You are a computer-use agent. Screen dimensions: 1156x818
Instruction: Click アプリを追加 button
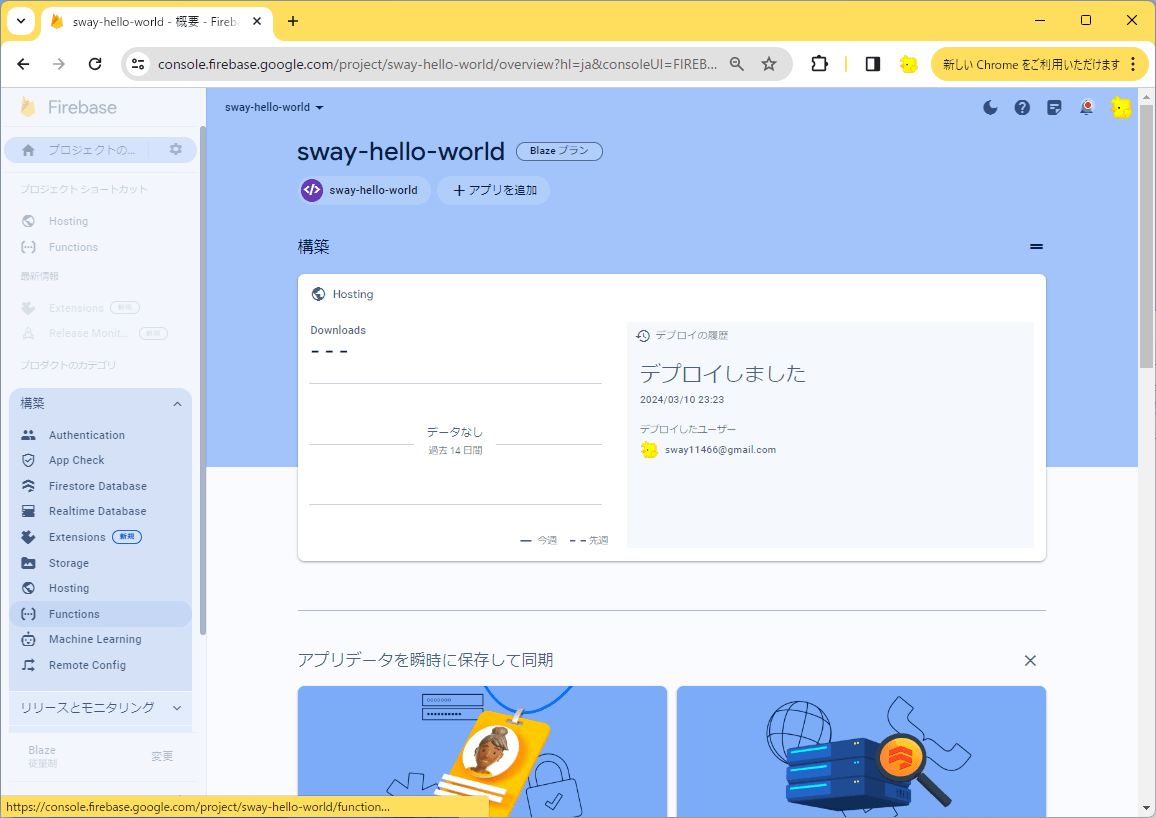(493, 190)
